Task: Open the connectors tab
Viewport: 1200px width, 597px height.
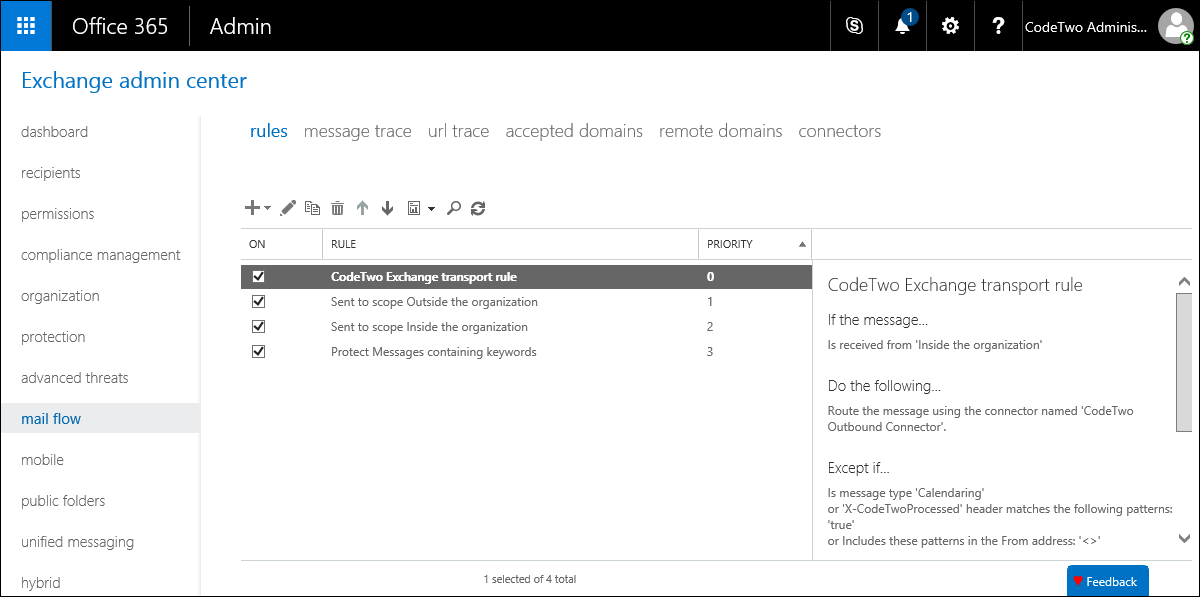Action: (x=839, y=131)
